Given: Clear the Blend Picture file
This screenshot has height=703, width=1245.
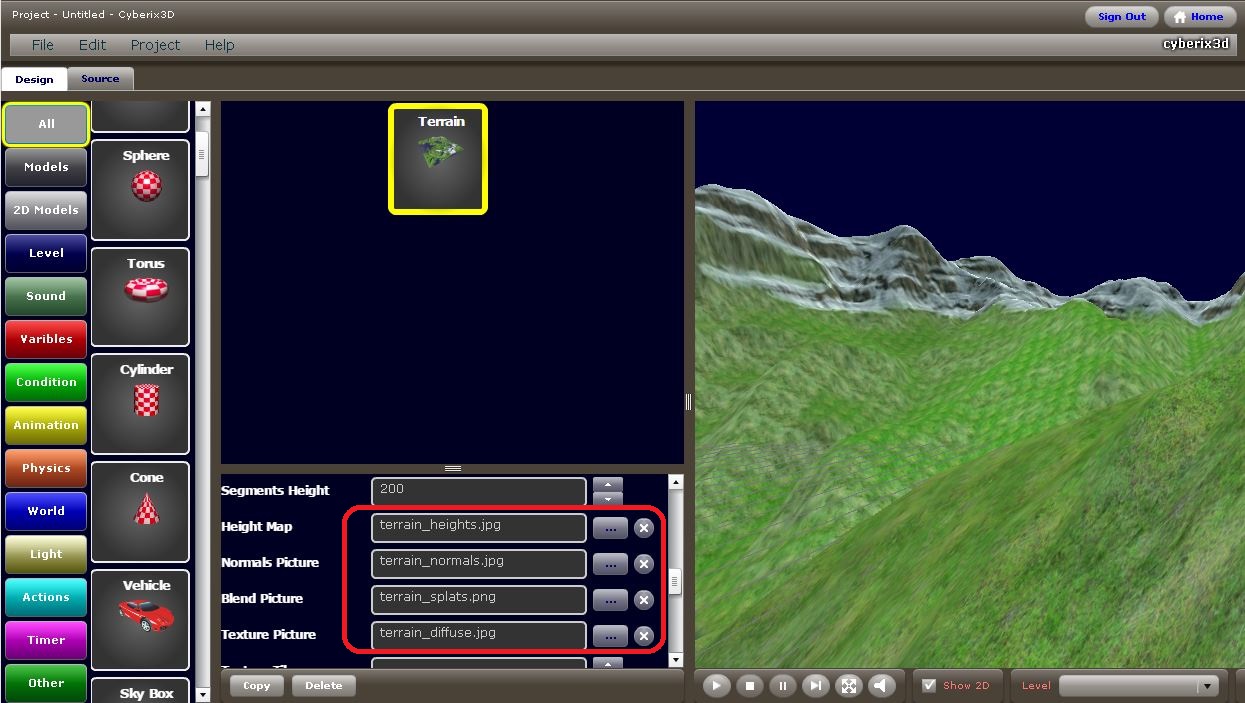Looking at the screenshot, I should [x=644, y=599].
